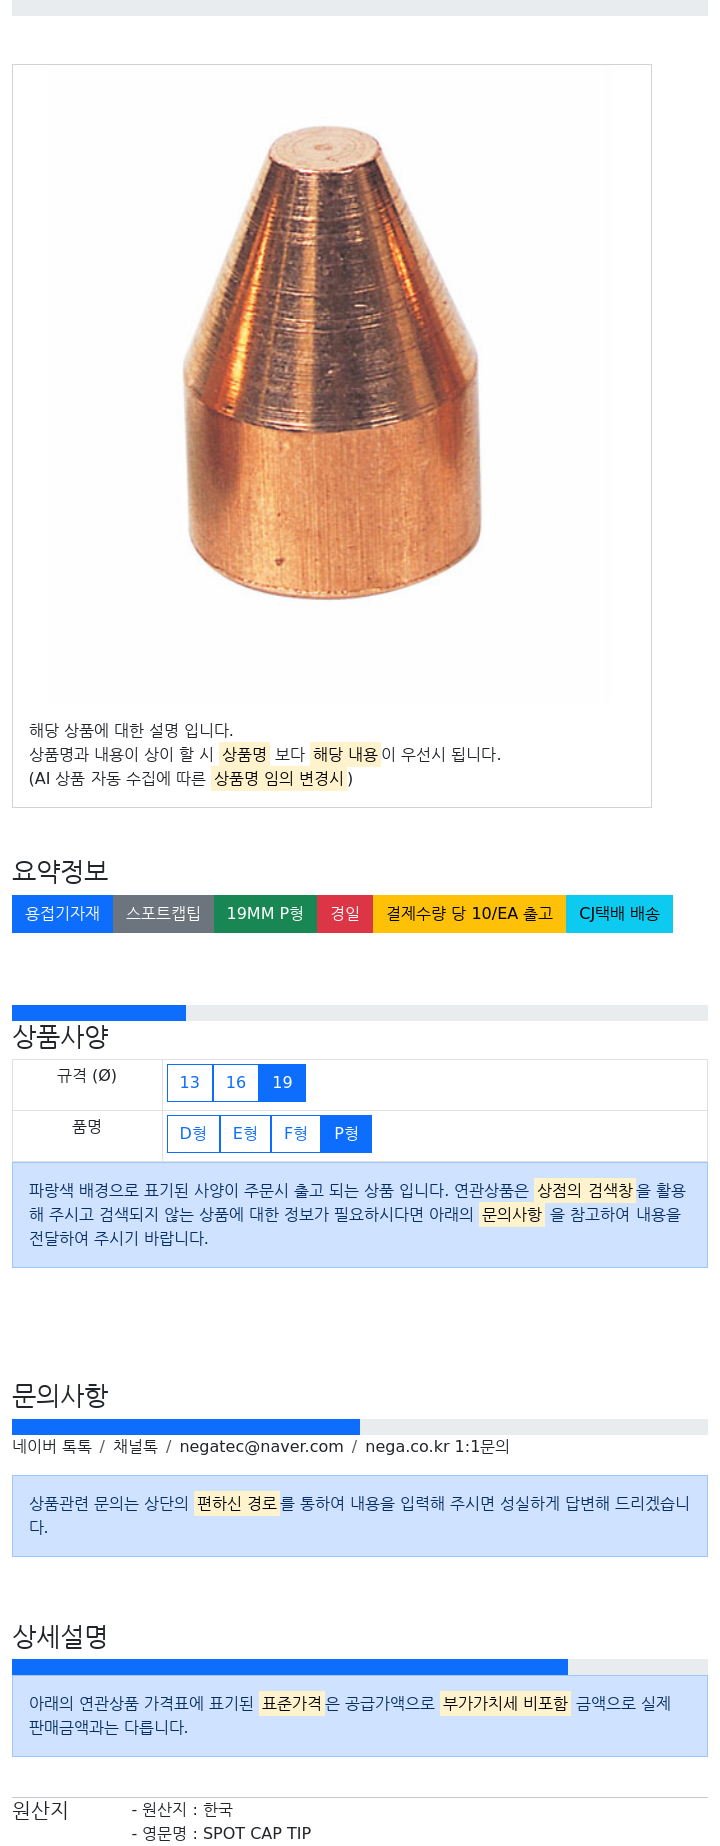Select the 16 diameter size option
The image size is (720, 1846).
click(x=236, y=1082)
